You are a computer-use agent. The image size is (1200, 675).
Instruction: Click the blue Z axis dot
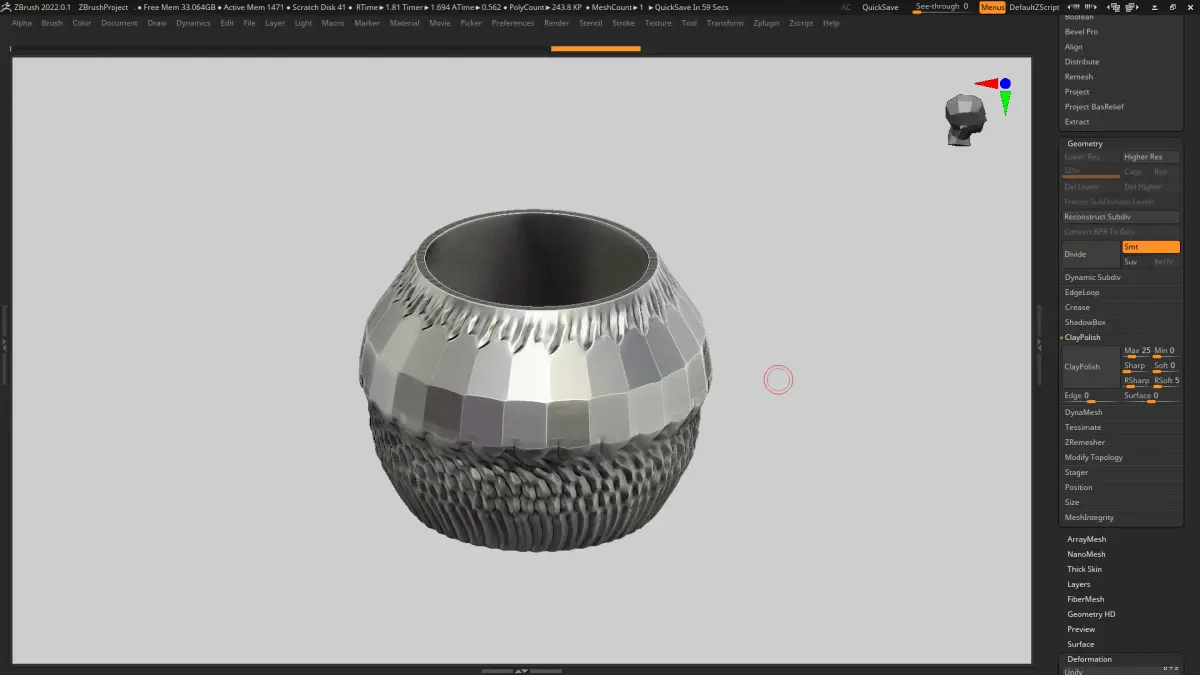coord(1005,83)
